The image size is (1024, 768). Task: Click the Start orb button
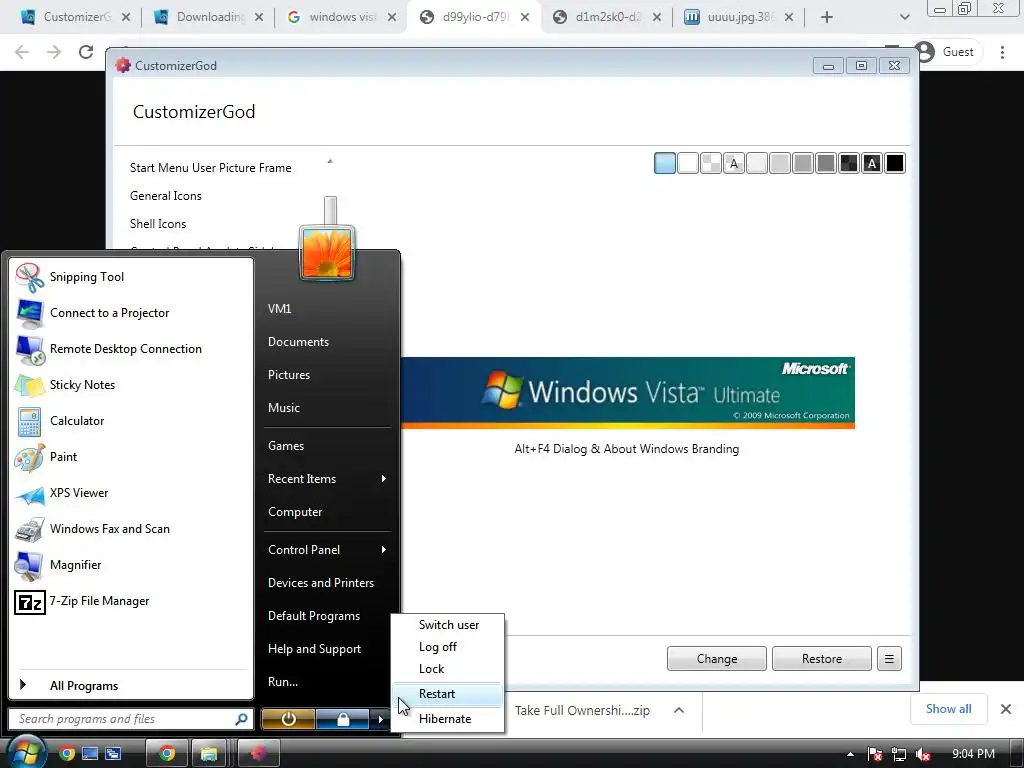point(25,752)
